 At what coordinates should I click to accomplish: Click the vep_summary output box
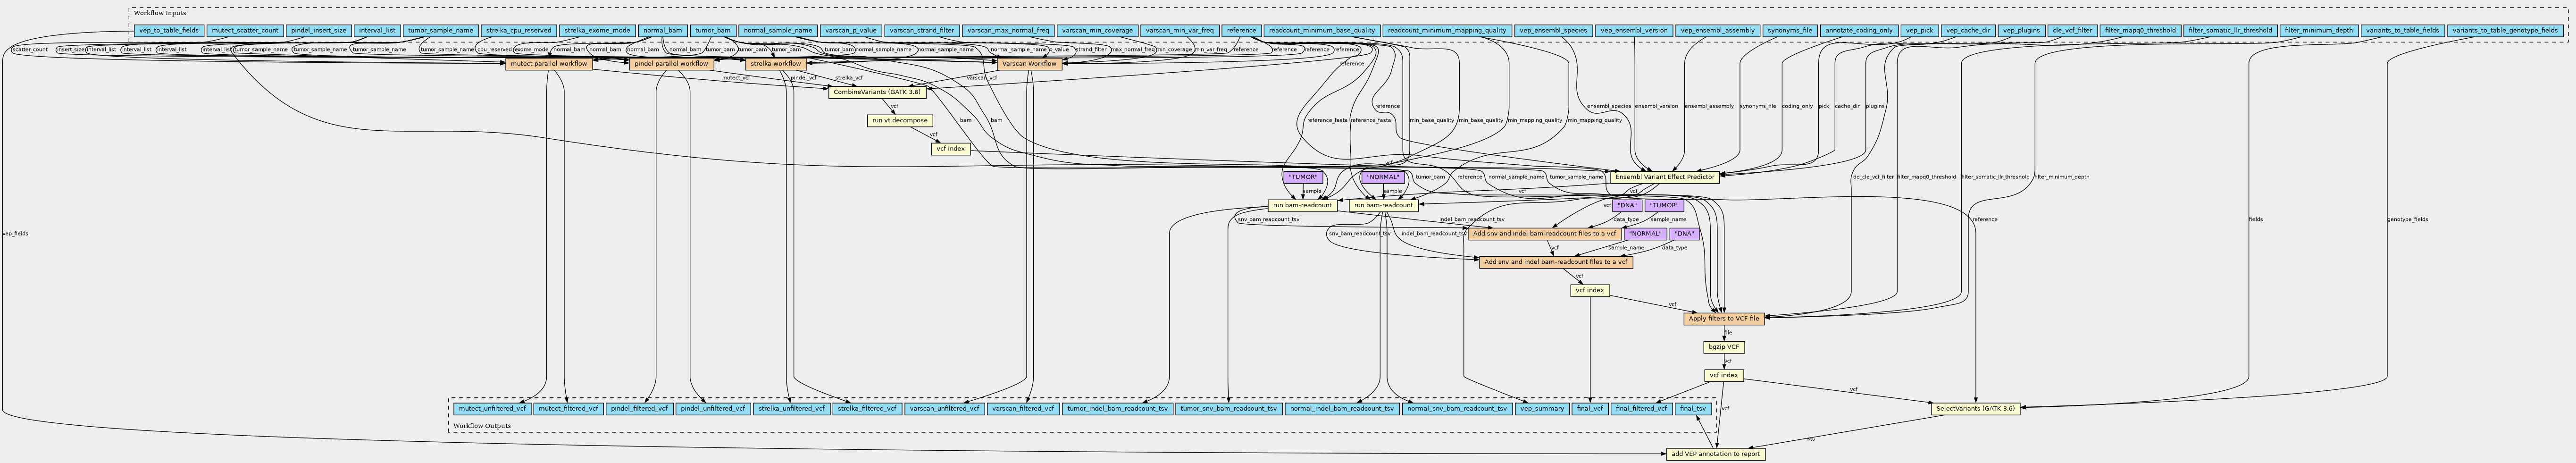(x=1541, y=408)
